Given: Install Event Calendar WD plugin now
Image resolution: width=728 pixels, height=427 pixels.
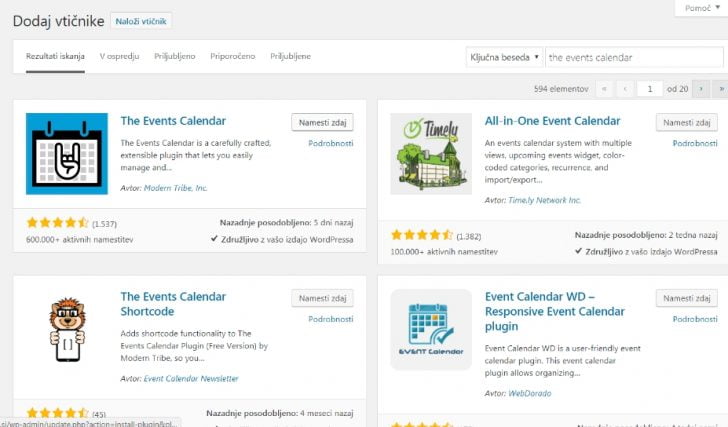Looking at the screenshot, I should coord(687,298).
